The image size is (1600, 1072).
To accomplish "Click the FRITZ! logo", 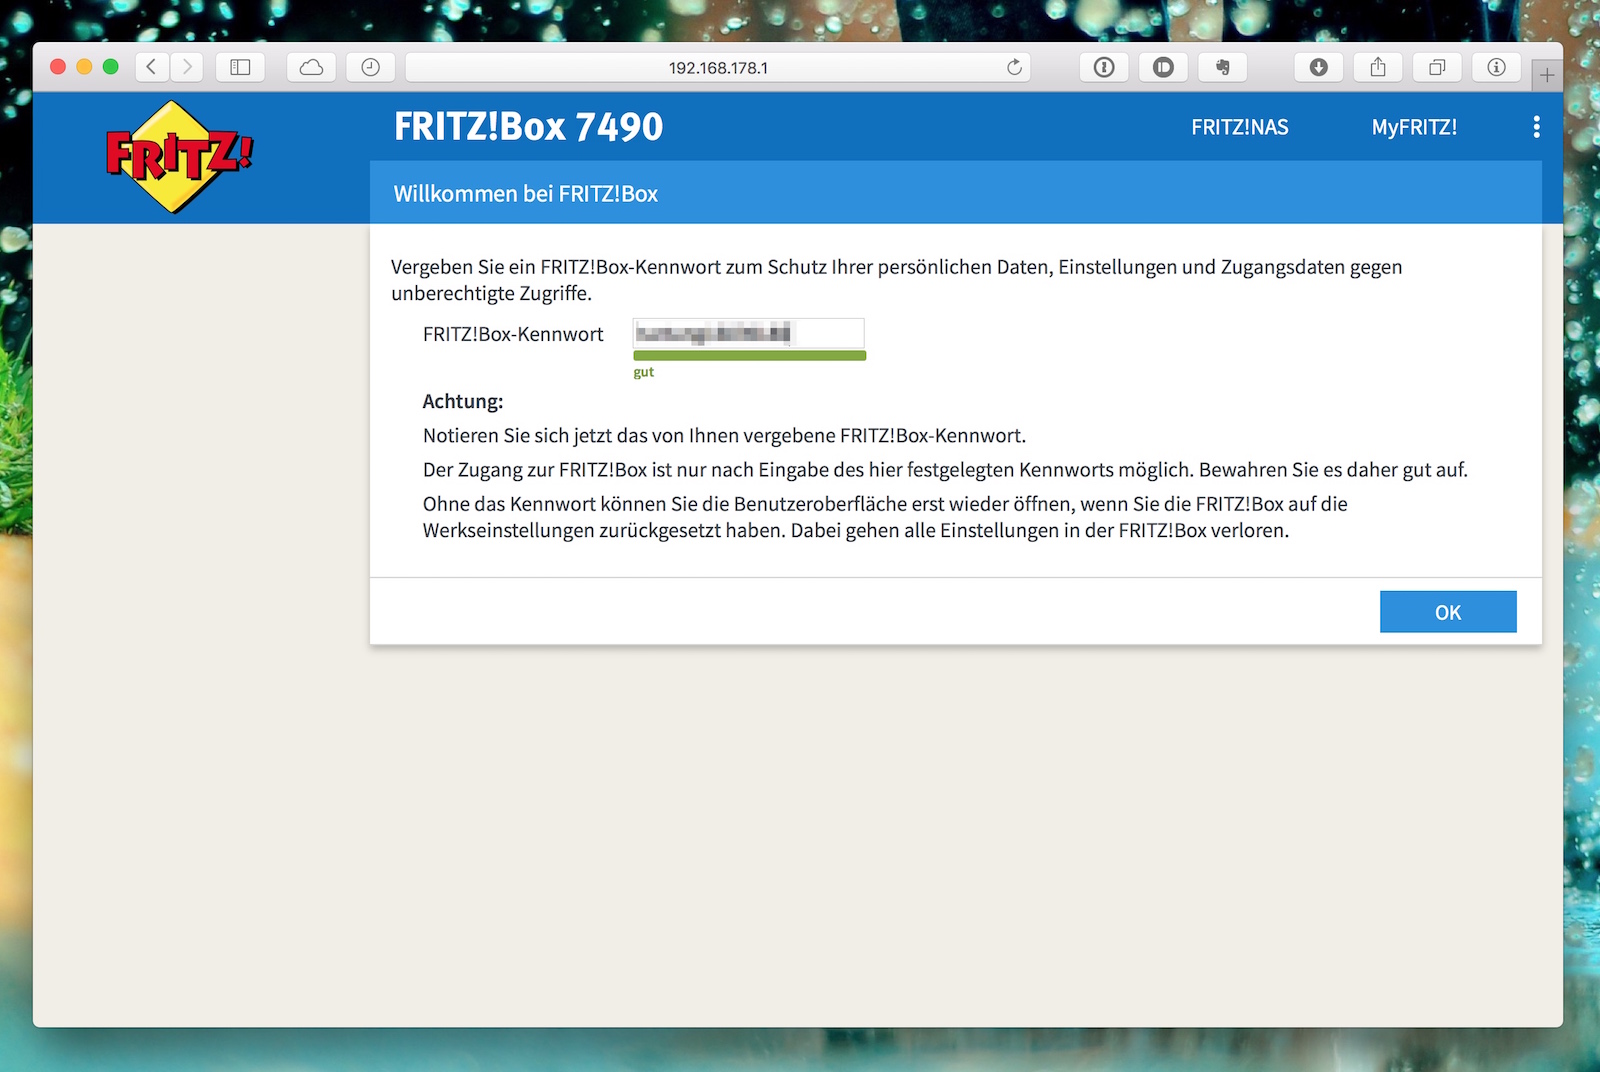I will (179, 156).
